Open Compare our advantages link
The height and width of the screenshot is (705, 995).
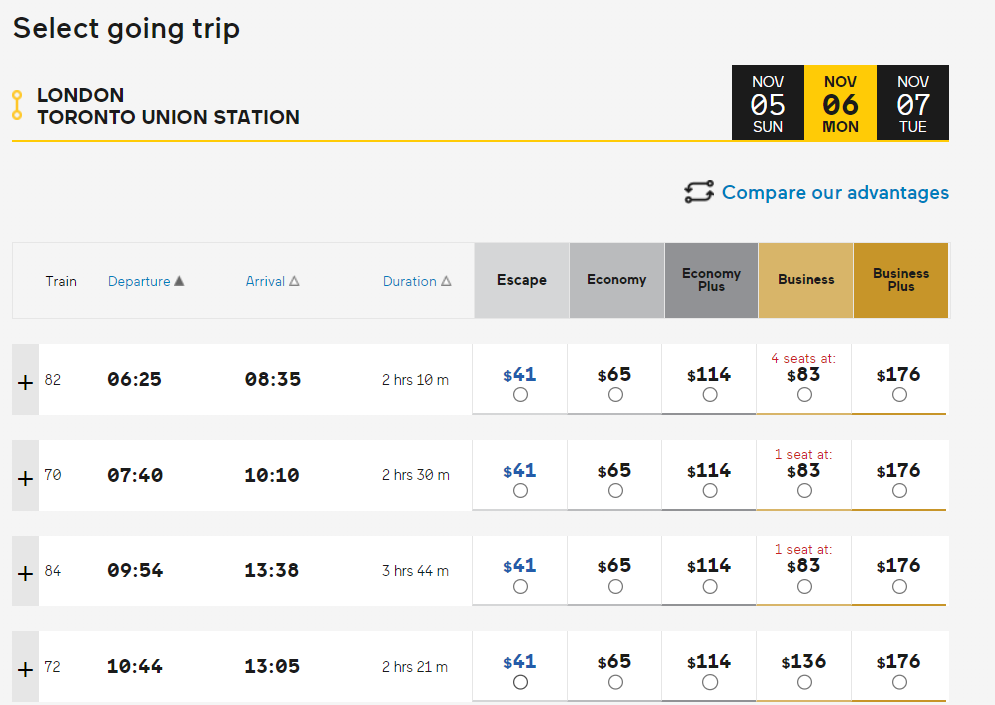pos(835,192)
